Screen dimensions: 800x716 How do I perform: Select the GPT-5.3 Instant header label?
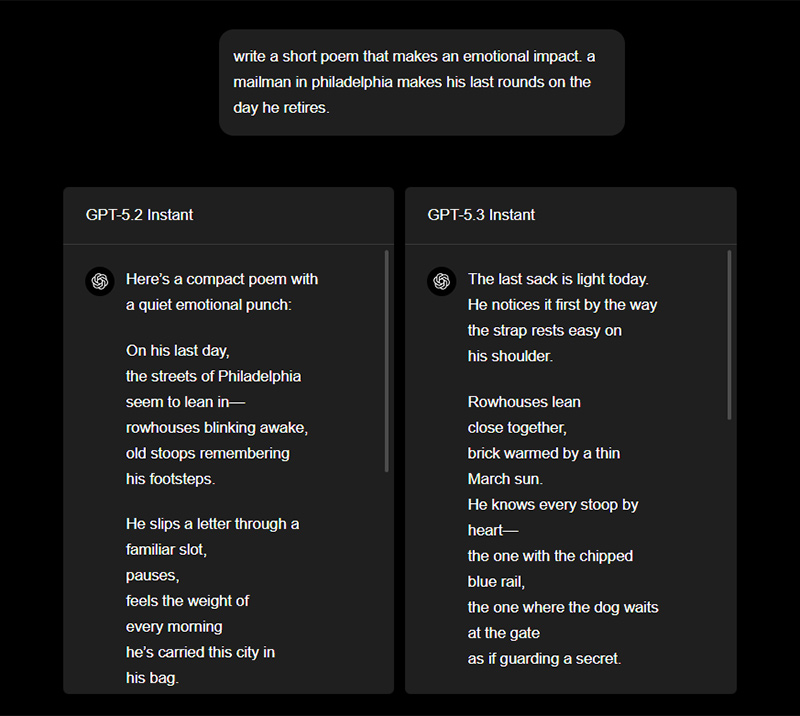pyautogui.click(x=481, y=215)
